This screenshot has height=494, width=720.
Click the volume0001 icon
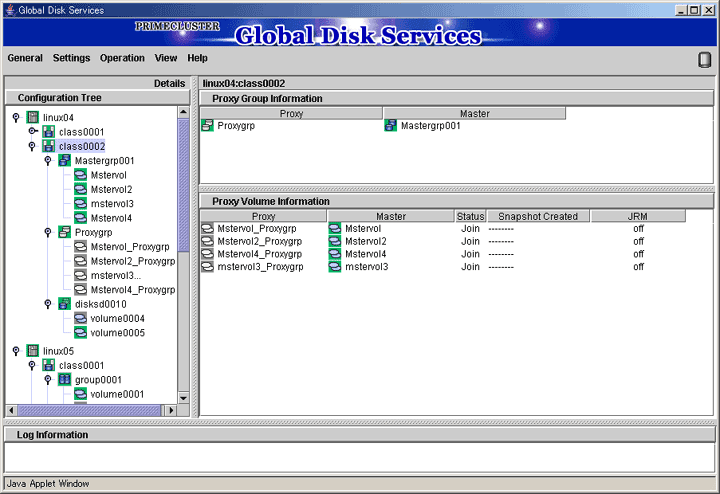80,394
